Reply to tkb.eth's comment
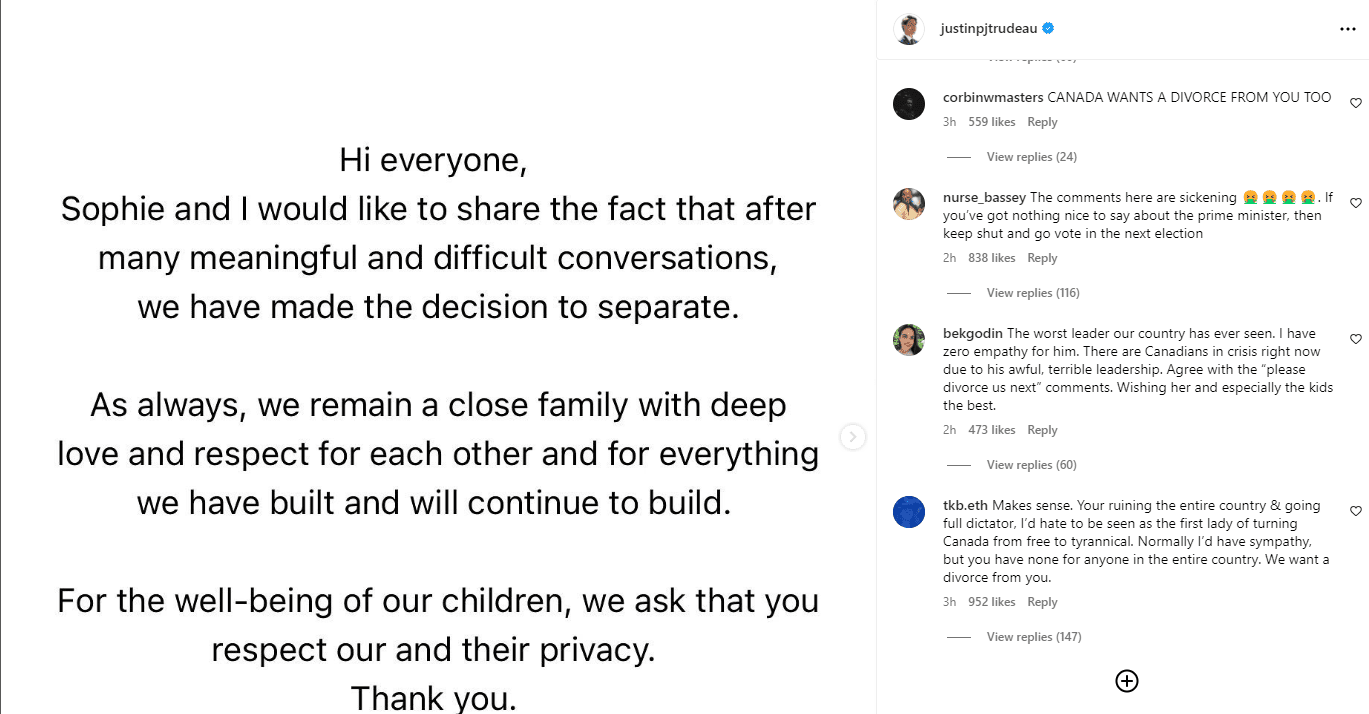 tap(1042, 602)
